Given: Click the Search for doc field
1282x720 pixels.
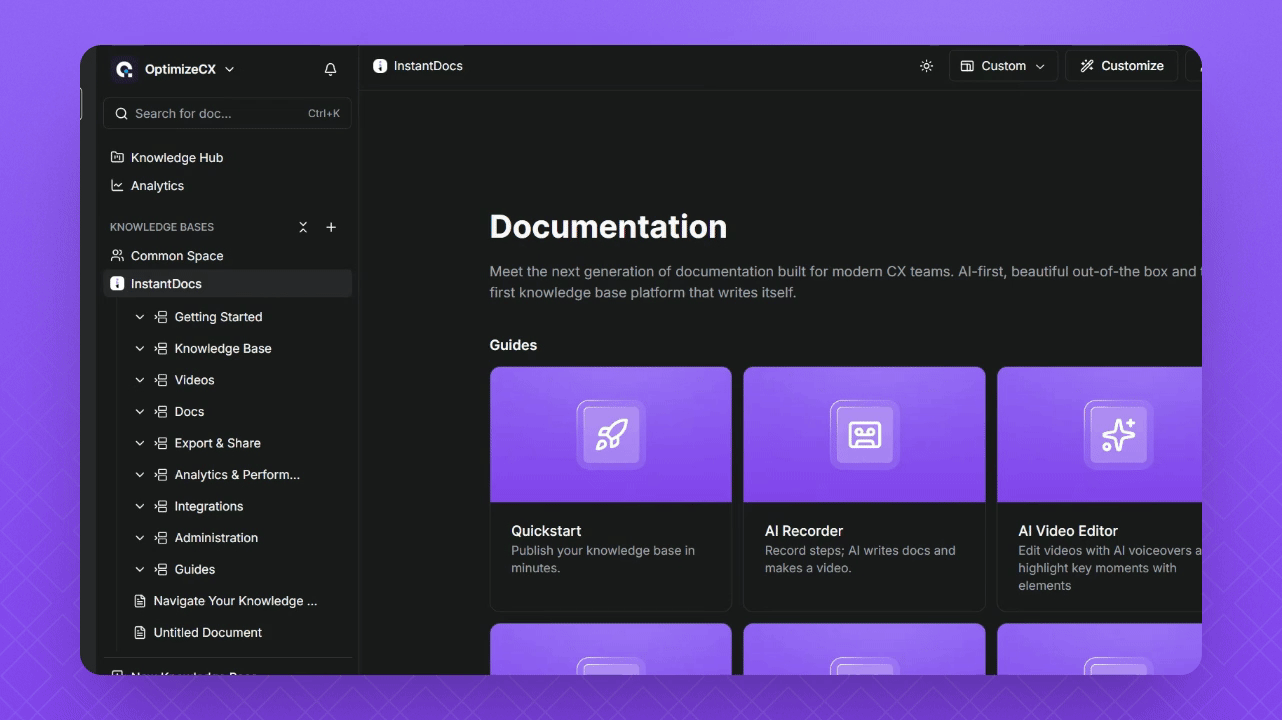Looking at the screenshot, I should click(227, 113).
